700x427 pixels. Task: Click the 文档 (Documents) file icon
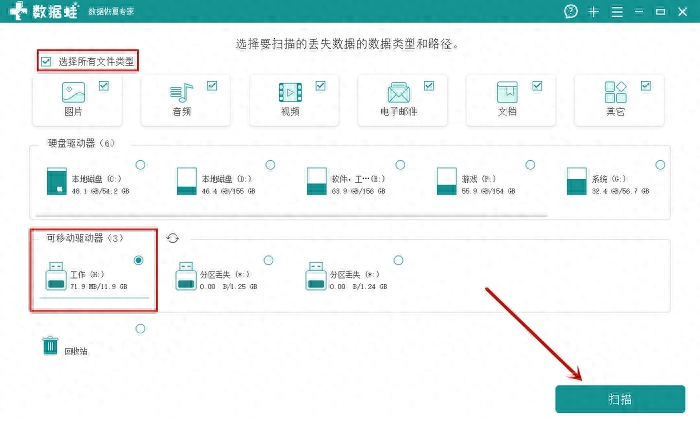click(507, 93)
